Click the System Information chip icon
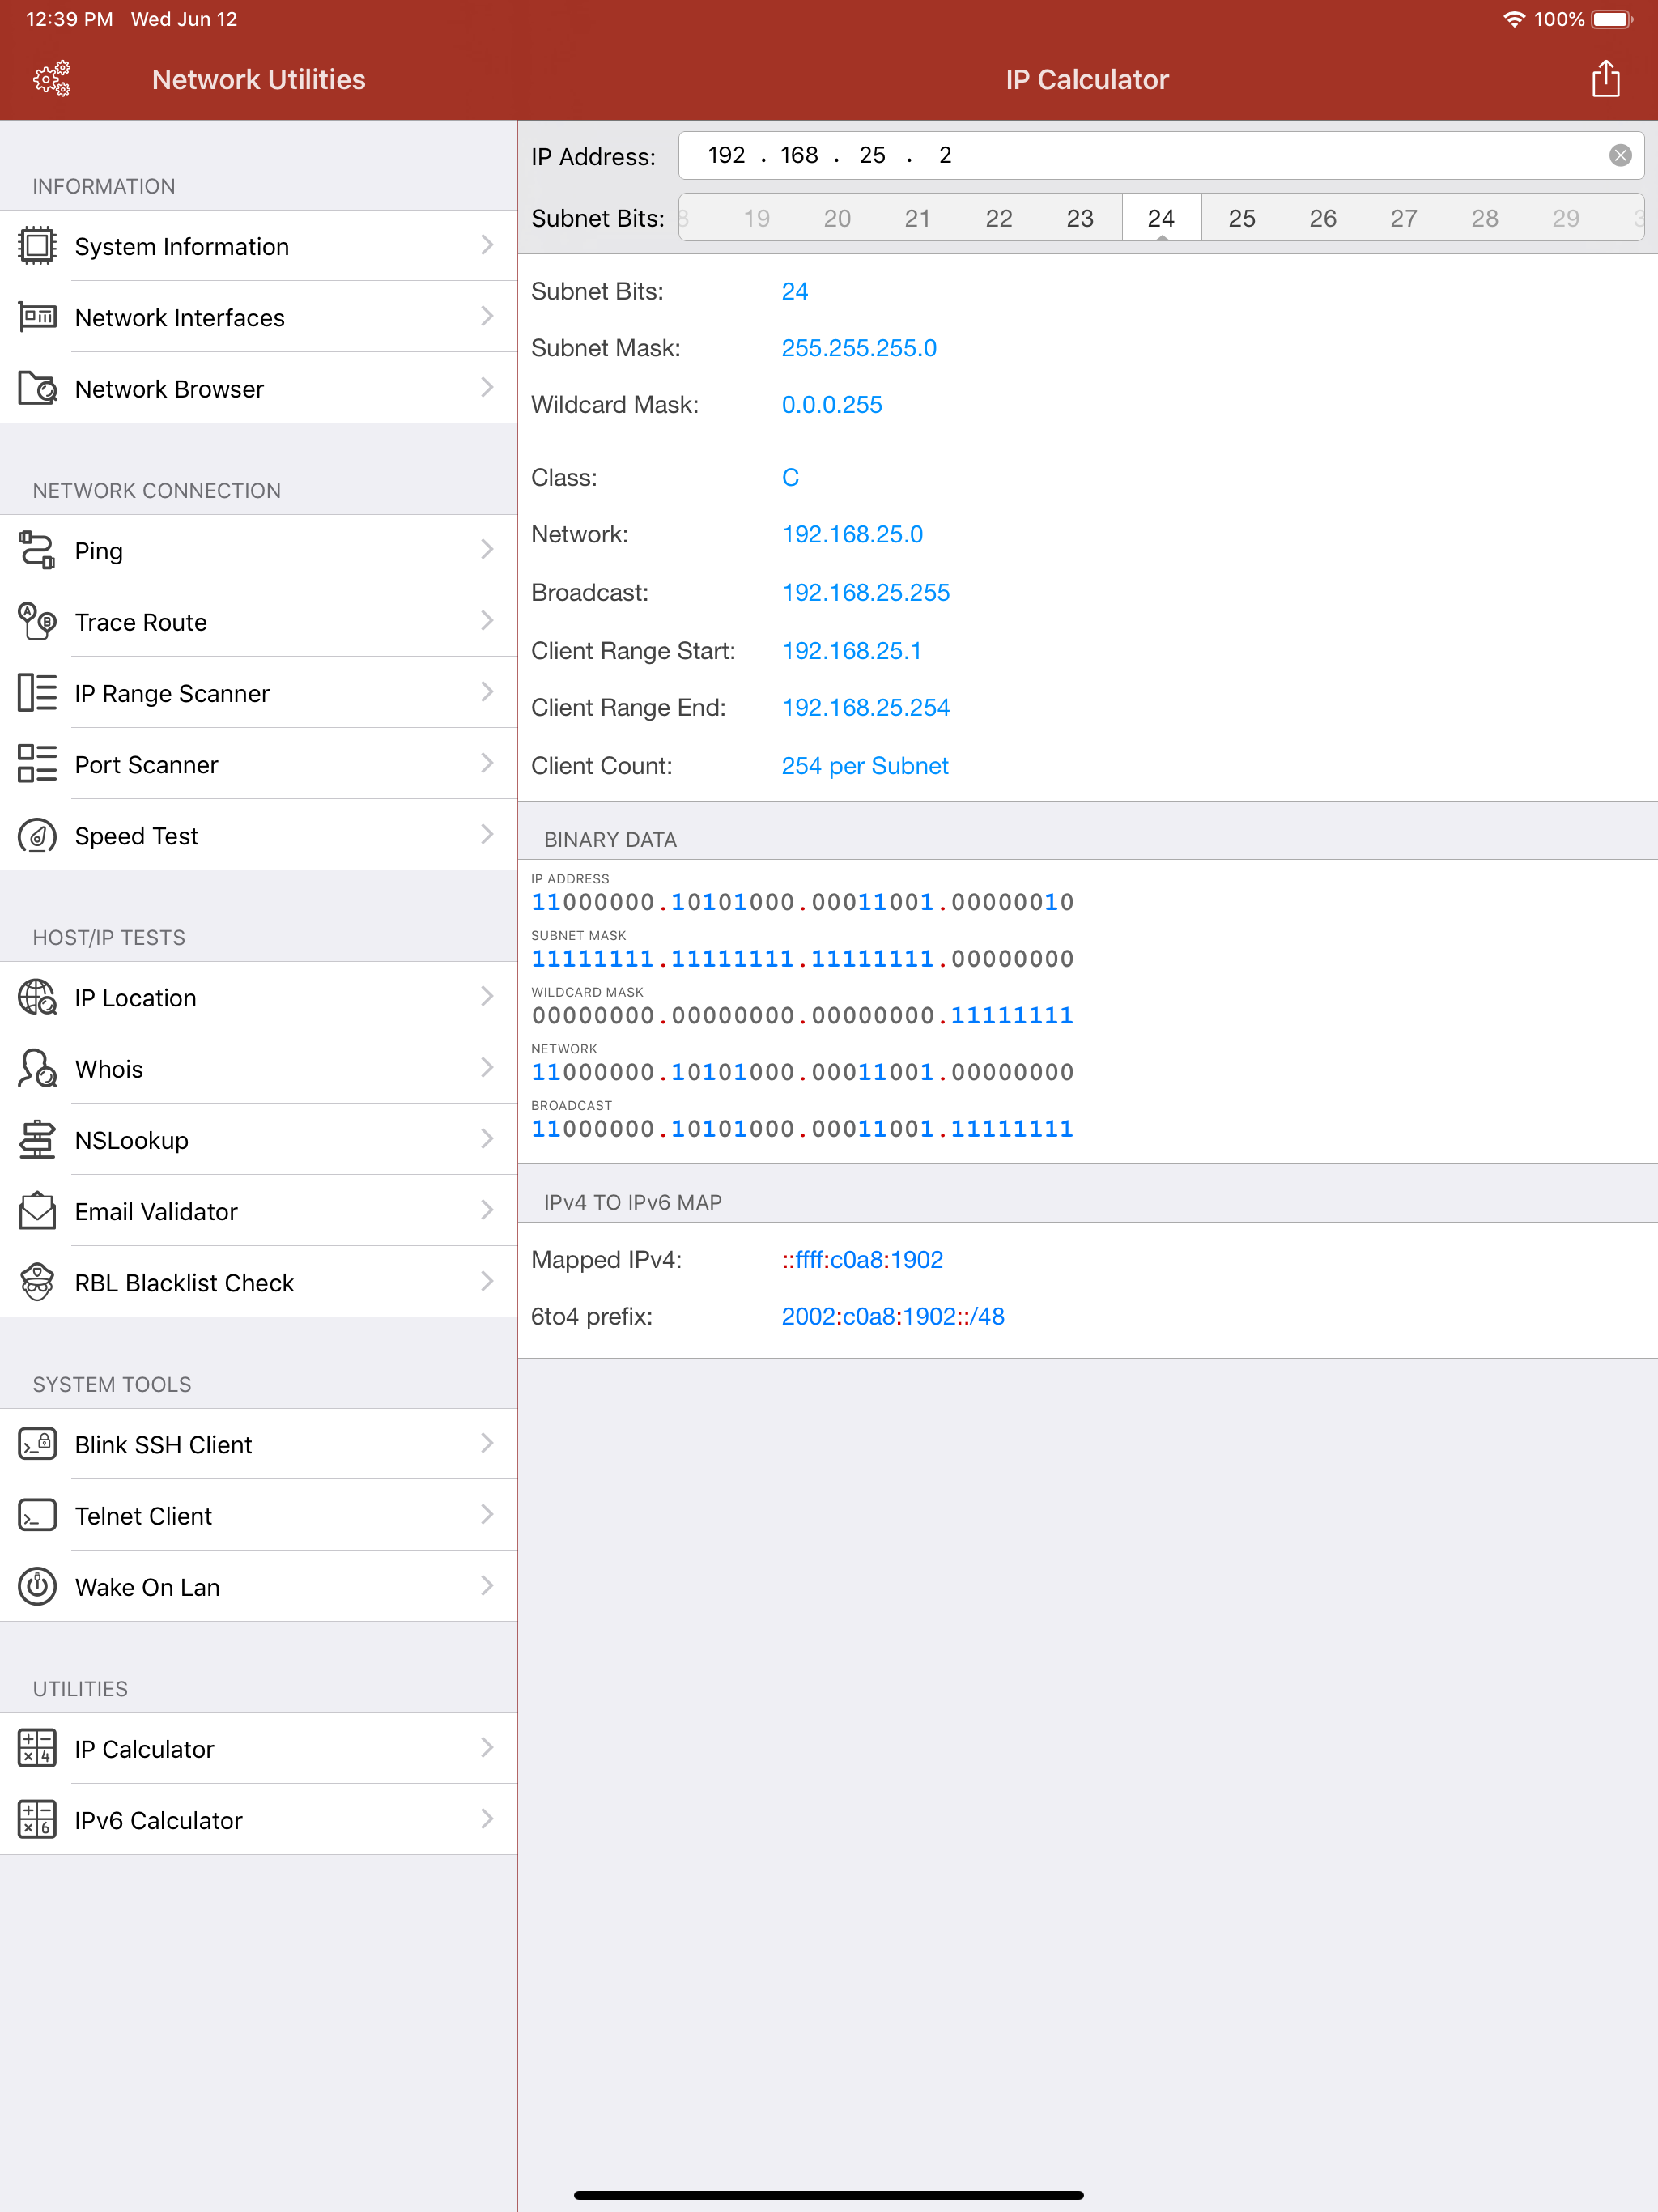 [x=37, y=245]
